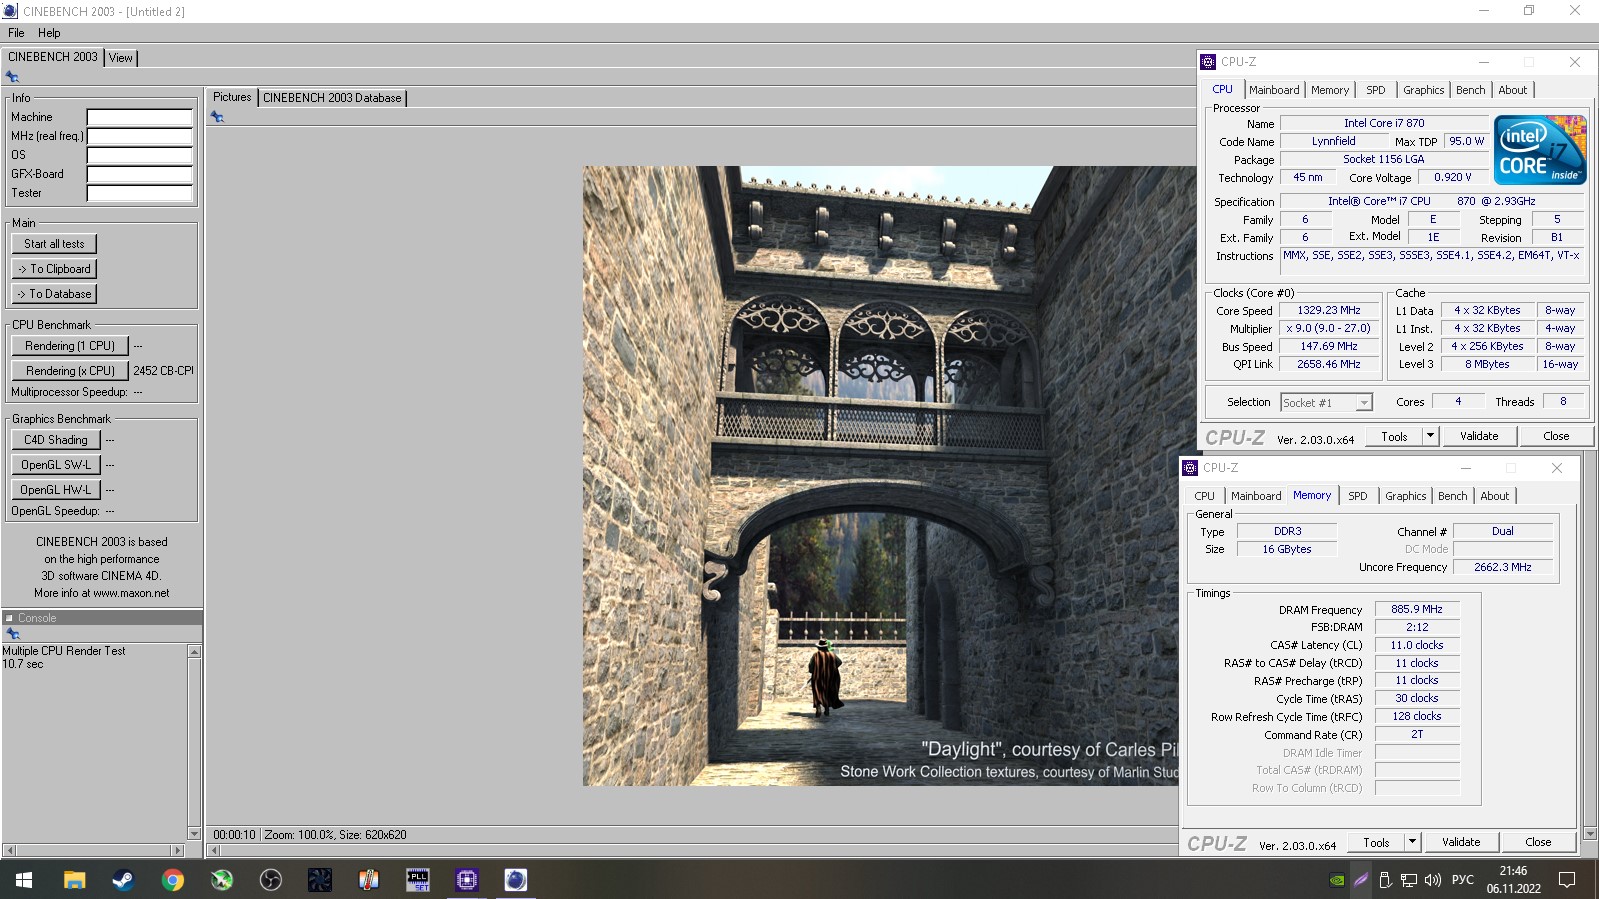
Task: Select the CINEBENCH 2003 tab
Action: (53, 57)
